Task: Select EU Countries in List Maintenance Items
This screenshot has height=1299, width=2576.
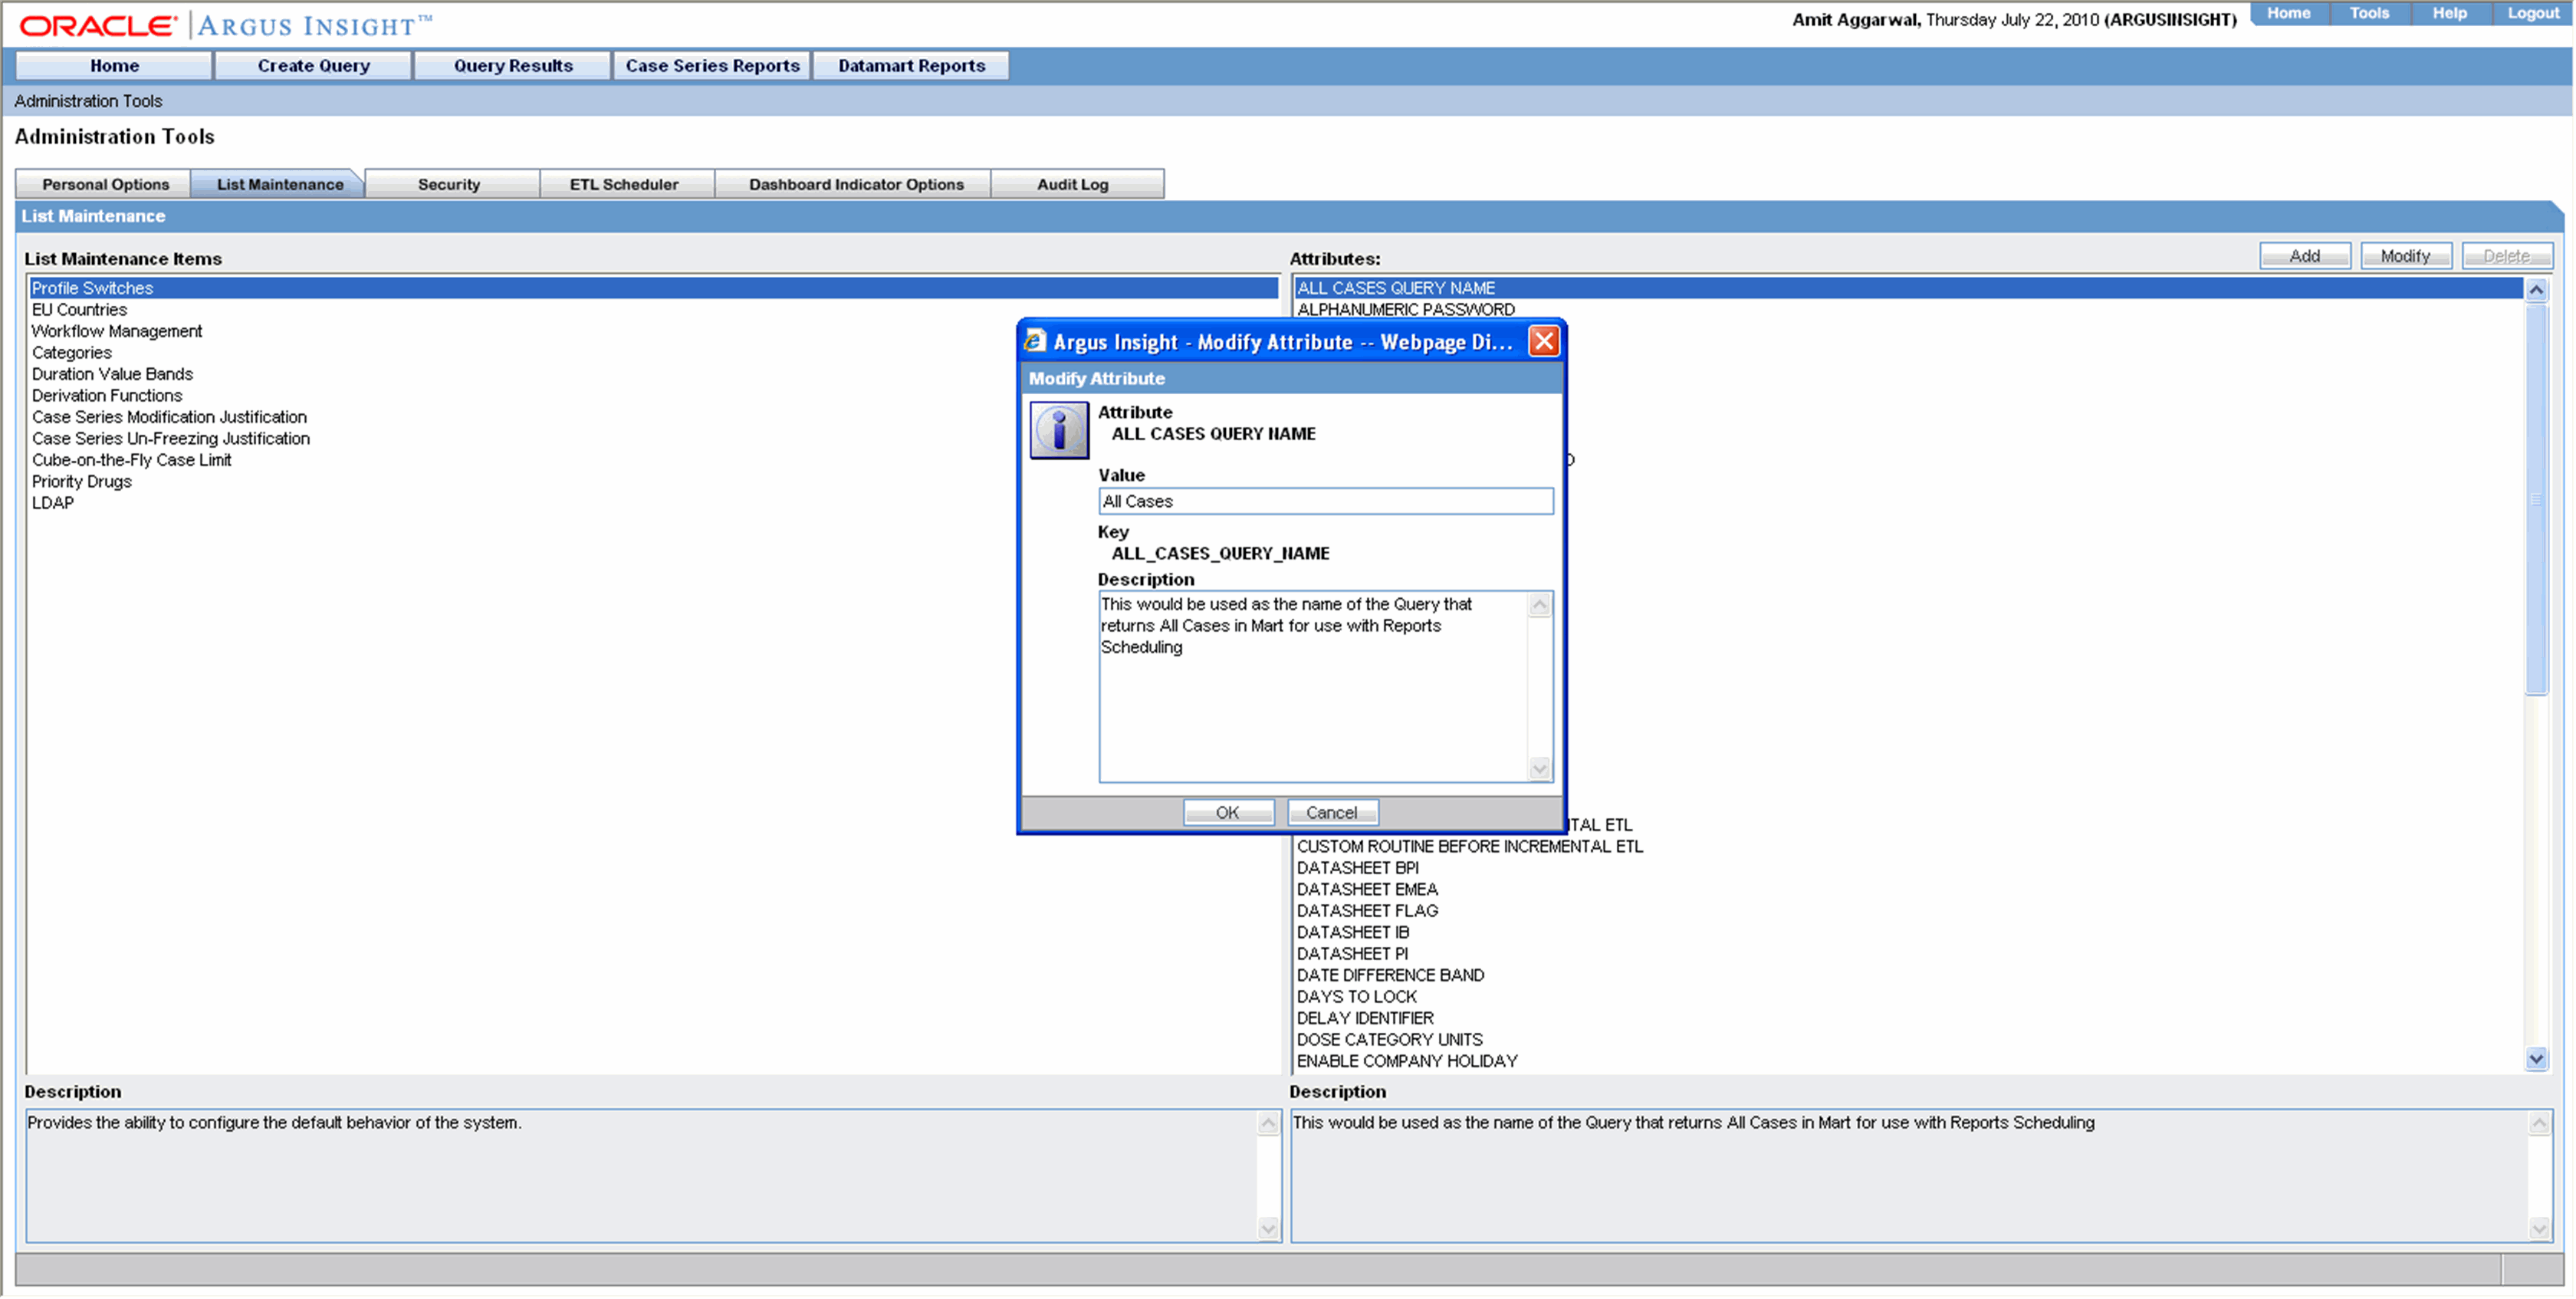Action: (x=79, y=309)
